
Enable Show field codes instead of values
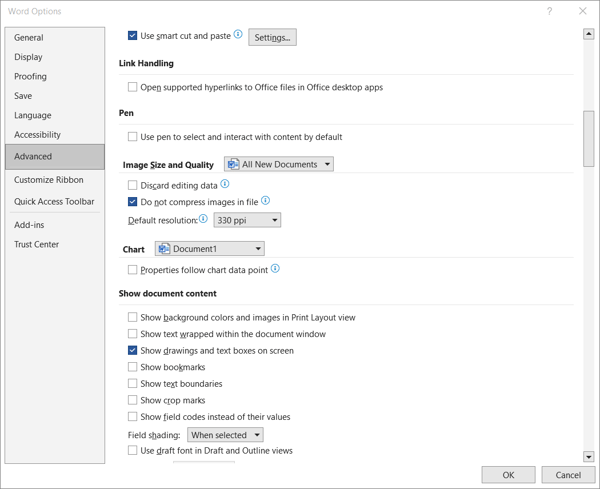click(132, 417)
